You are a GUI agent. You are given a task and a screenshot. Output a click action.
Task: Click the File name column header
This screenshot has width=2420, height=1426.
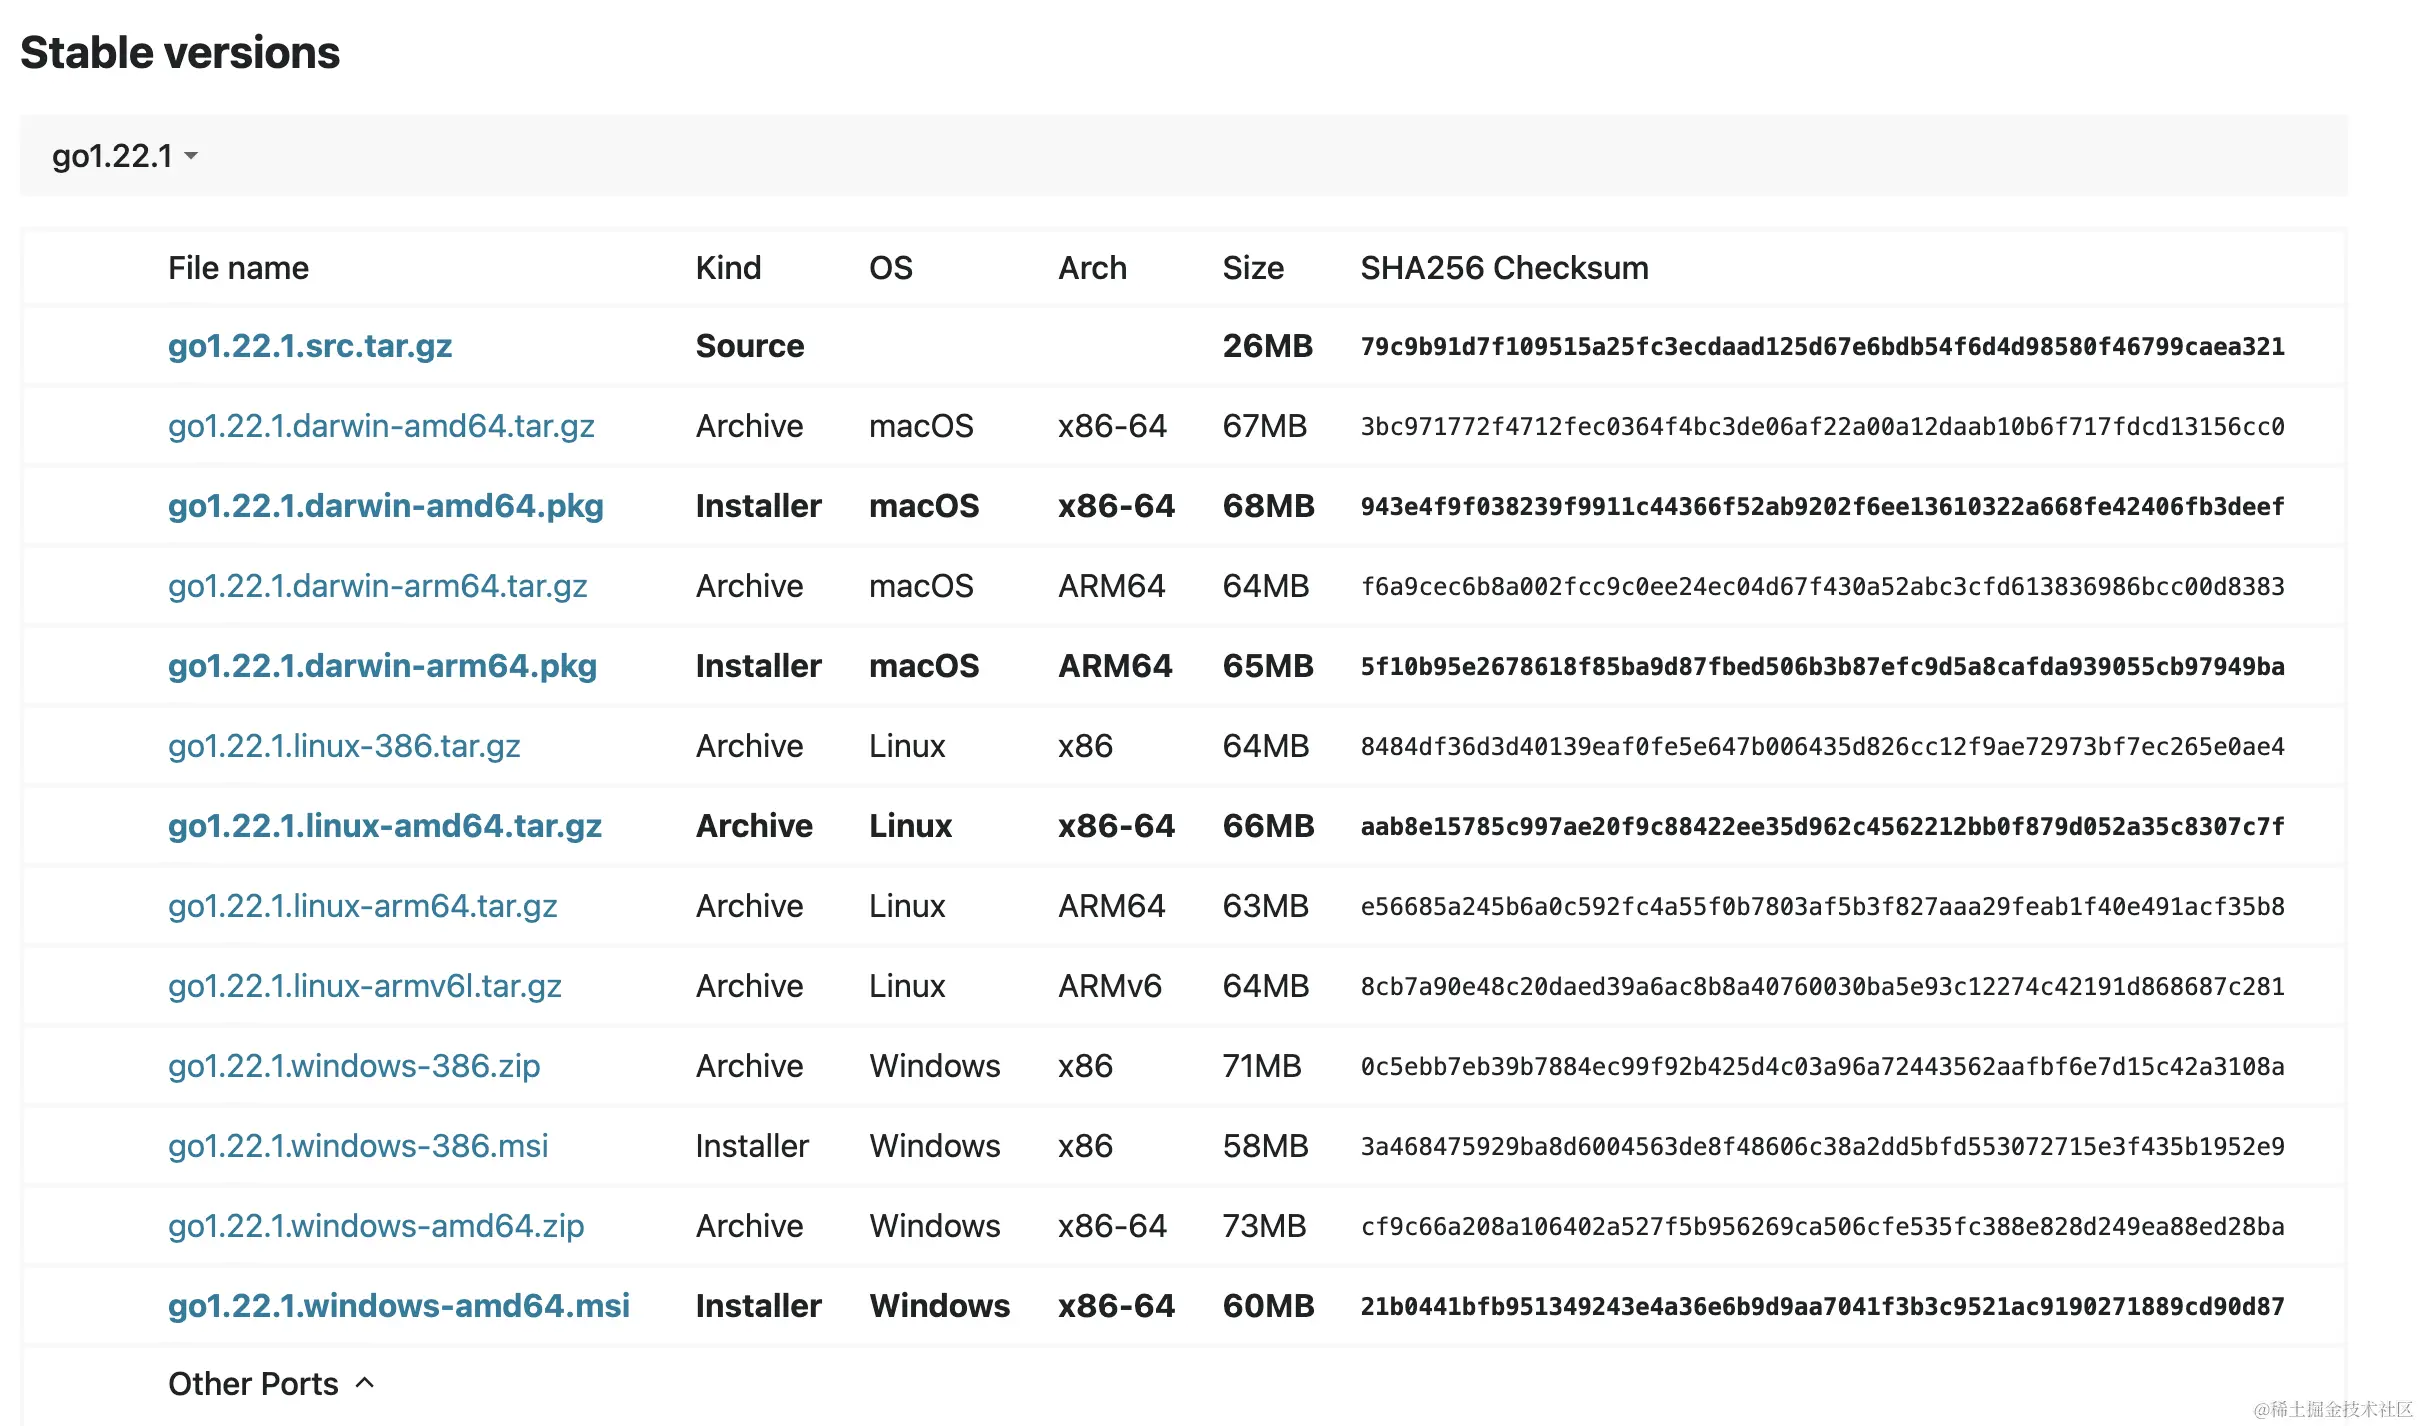click(x=237, y=267)
